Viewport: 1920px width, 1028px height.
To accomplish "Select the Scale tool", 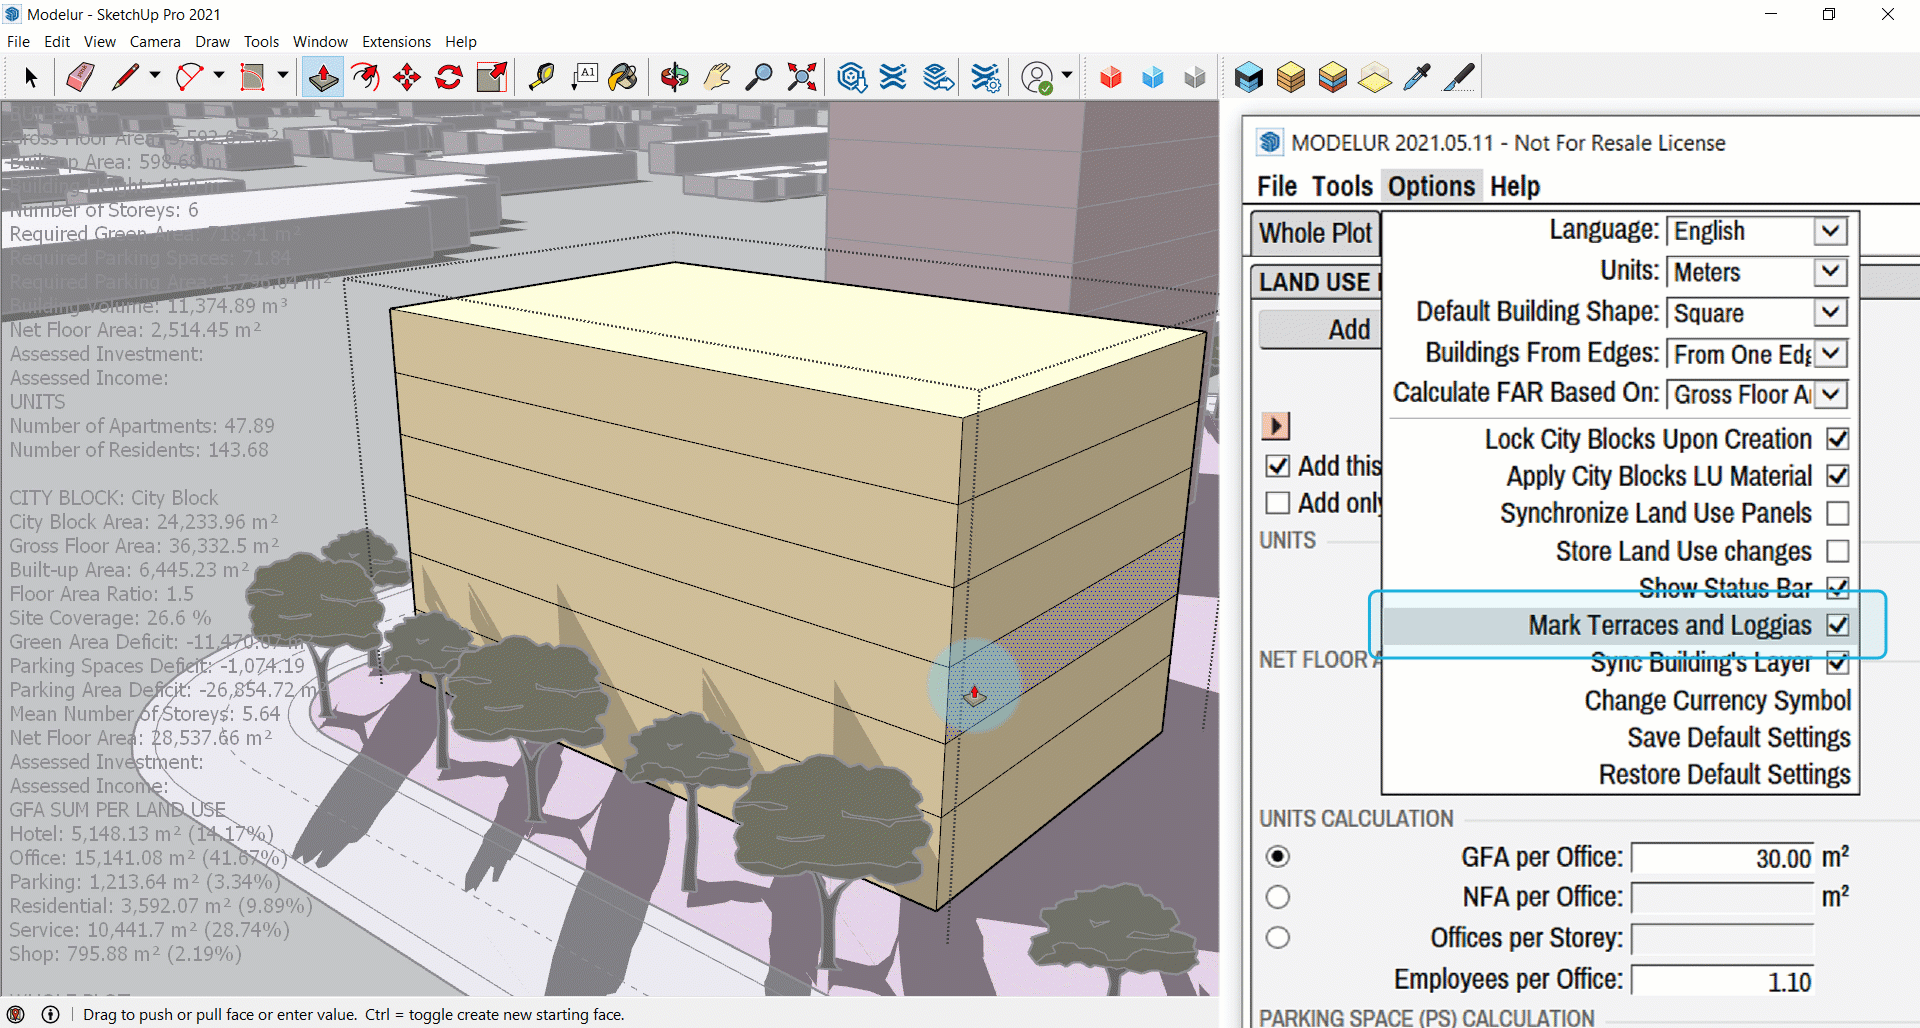I will click(492, 77).
